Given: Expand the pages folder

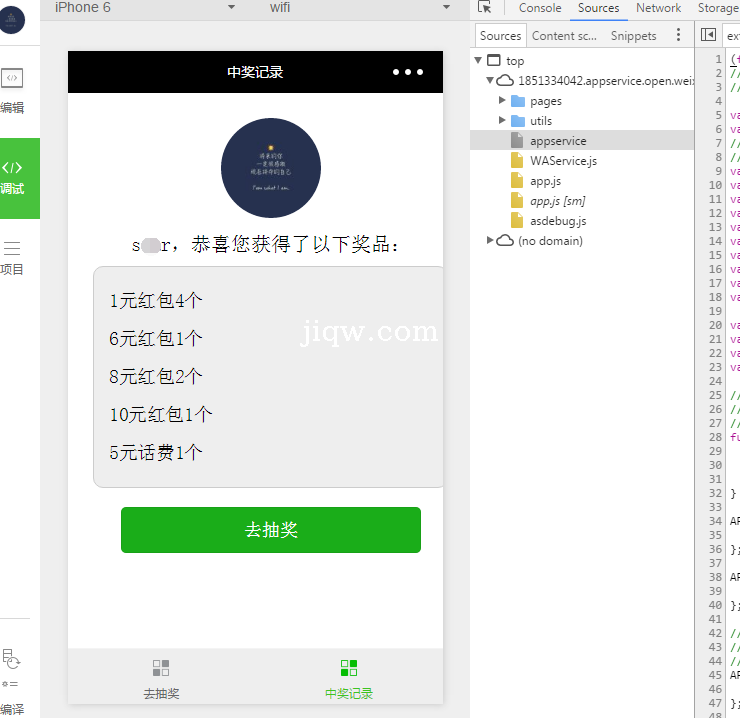Looking at the screenshot, I should [x=503, y=101].
